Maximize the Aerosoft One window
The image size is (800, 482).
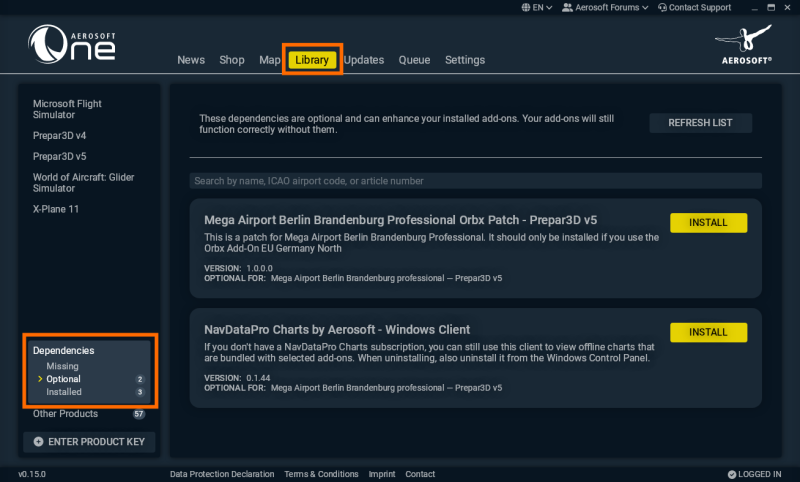click(x=771, y=8)
